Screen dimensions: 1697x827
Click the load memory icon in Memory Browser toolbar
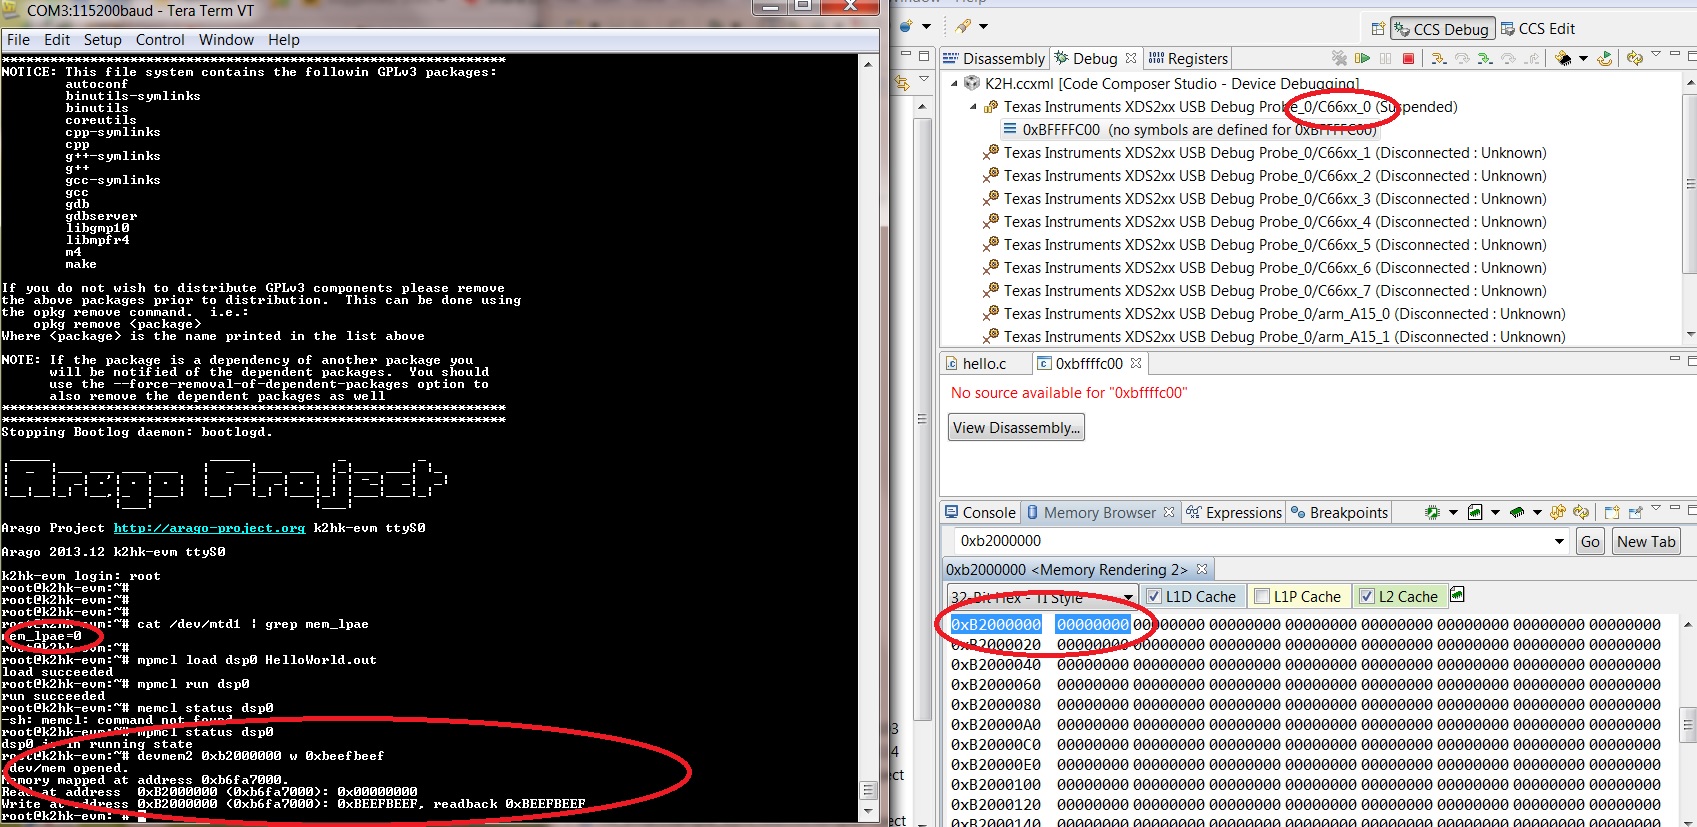[x=1517, y=512]
